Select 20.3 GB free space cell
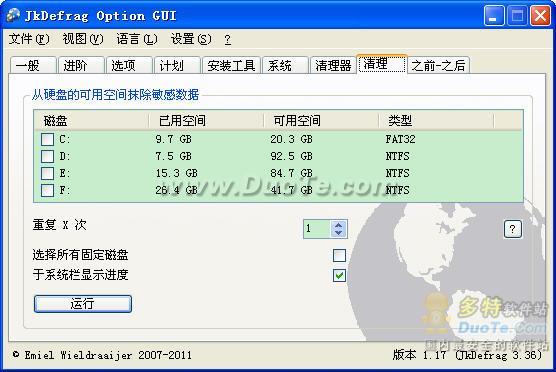This screenshot has width=556, height=372. pyautogui.click(x=291, y=139)
